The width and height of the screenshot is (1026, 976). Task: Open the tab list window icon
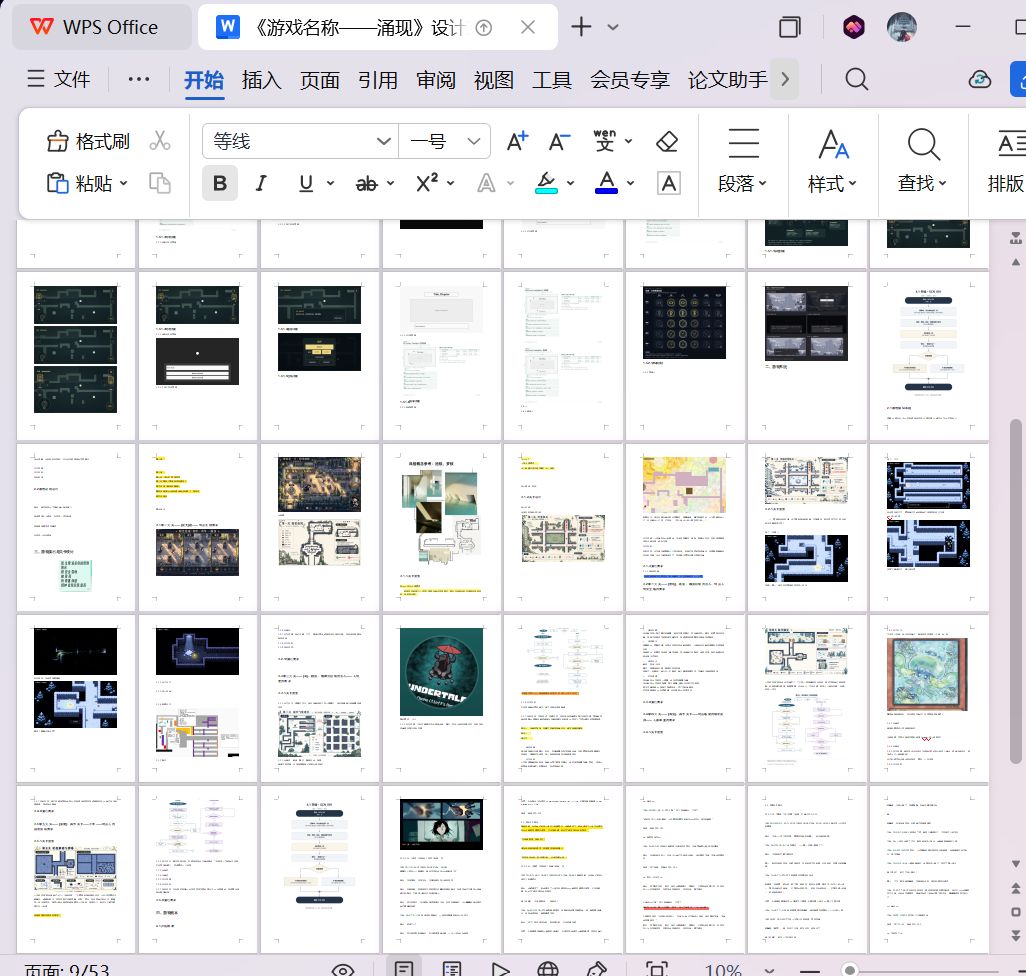tap(790, 27)
